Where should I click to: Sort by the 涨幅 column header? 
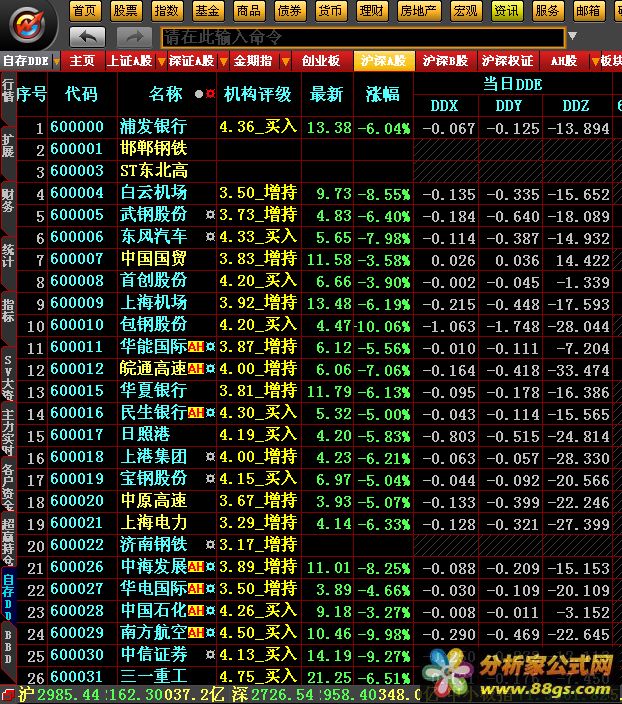coord(383,94)
